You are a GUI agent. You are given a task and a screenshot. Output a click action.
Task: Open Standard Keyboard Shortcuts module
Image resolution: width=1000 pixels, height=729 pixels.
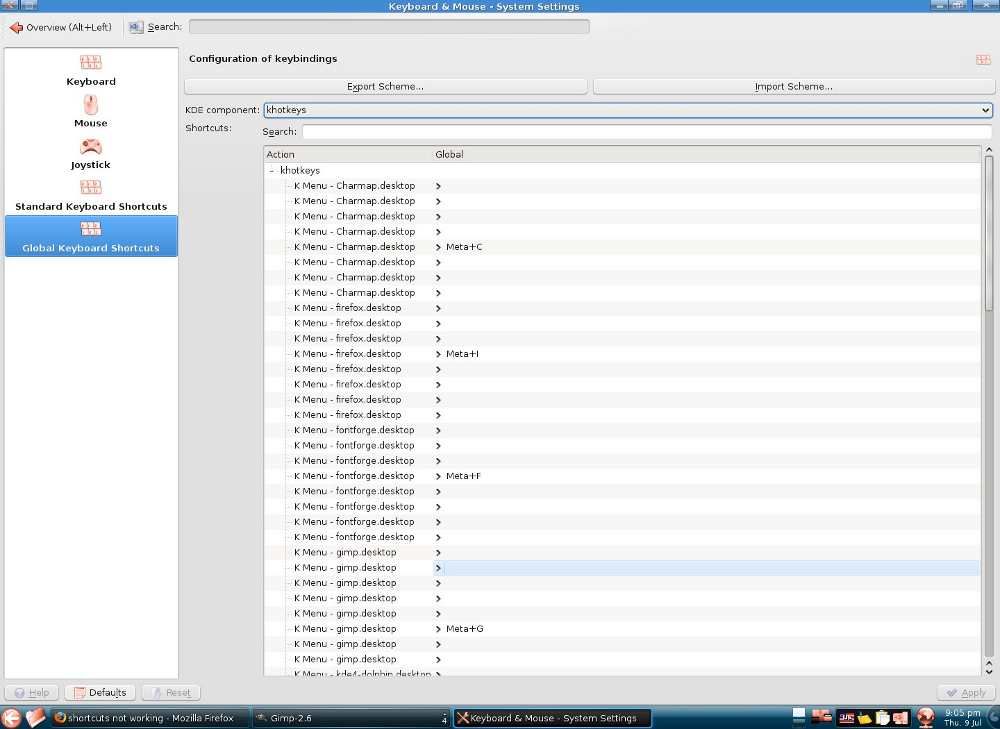(x=91, y=195)
